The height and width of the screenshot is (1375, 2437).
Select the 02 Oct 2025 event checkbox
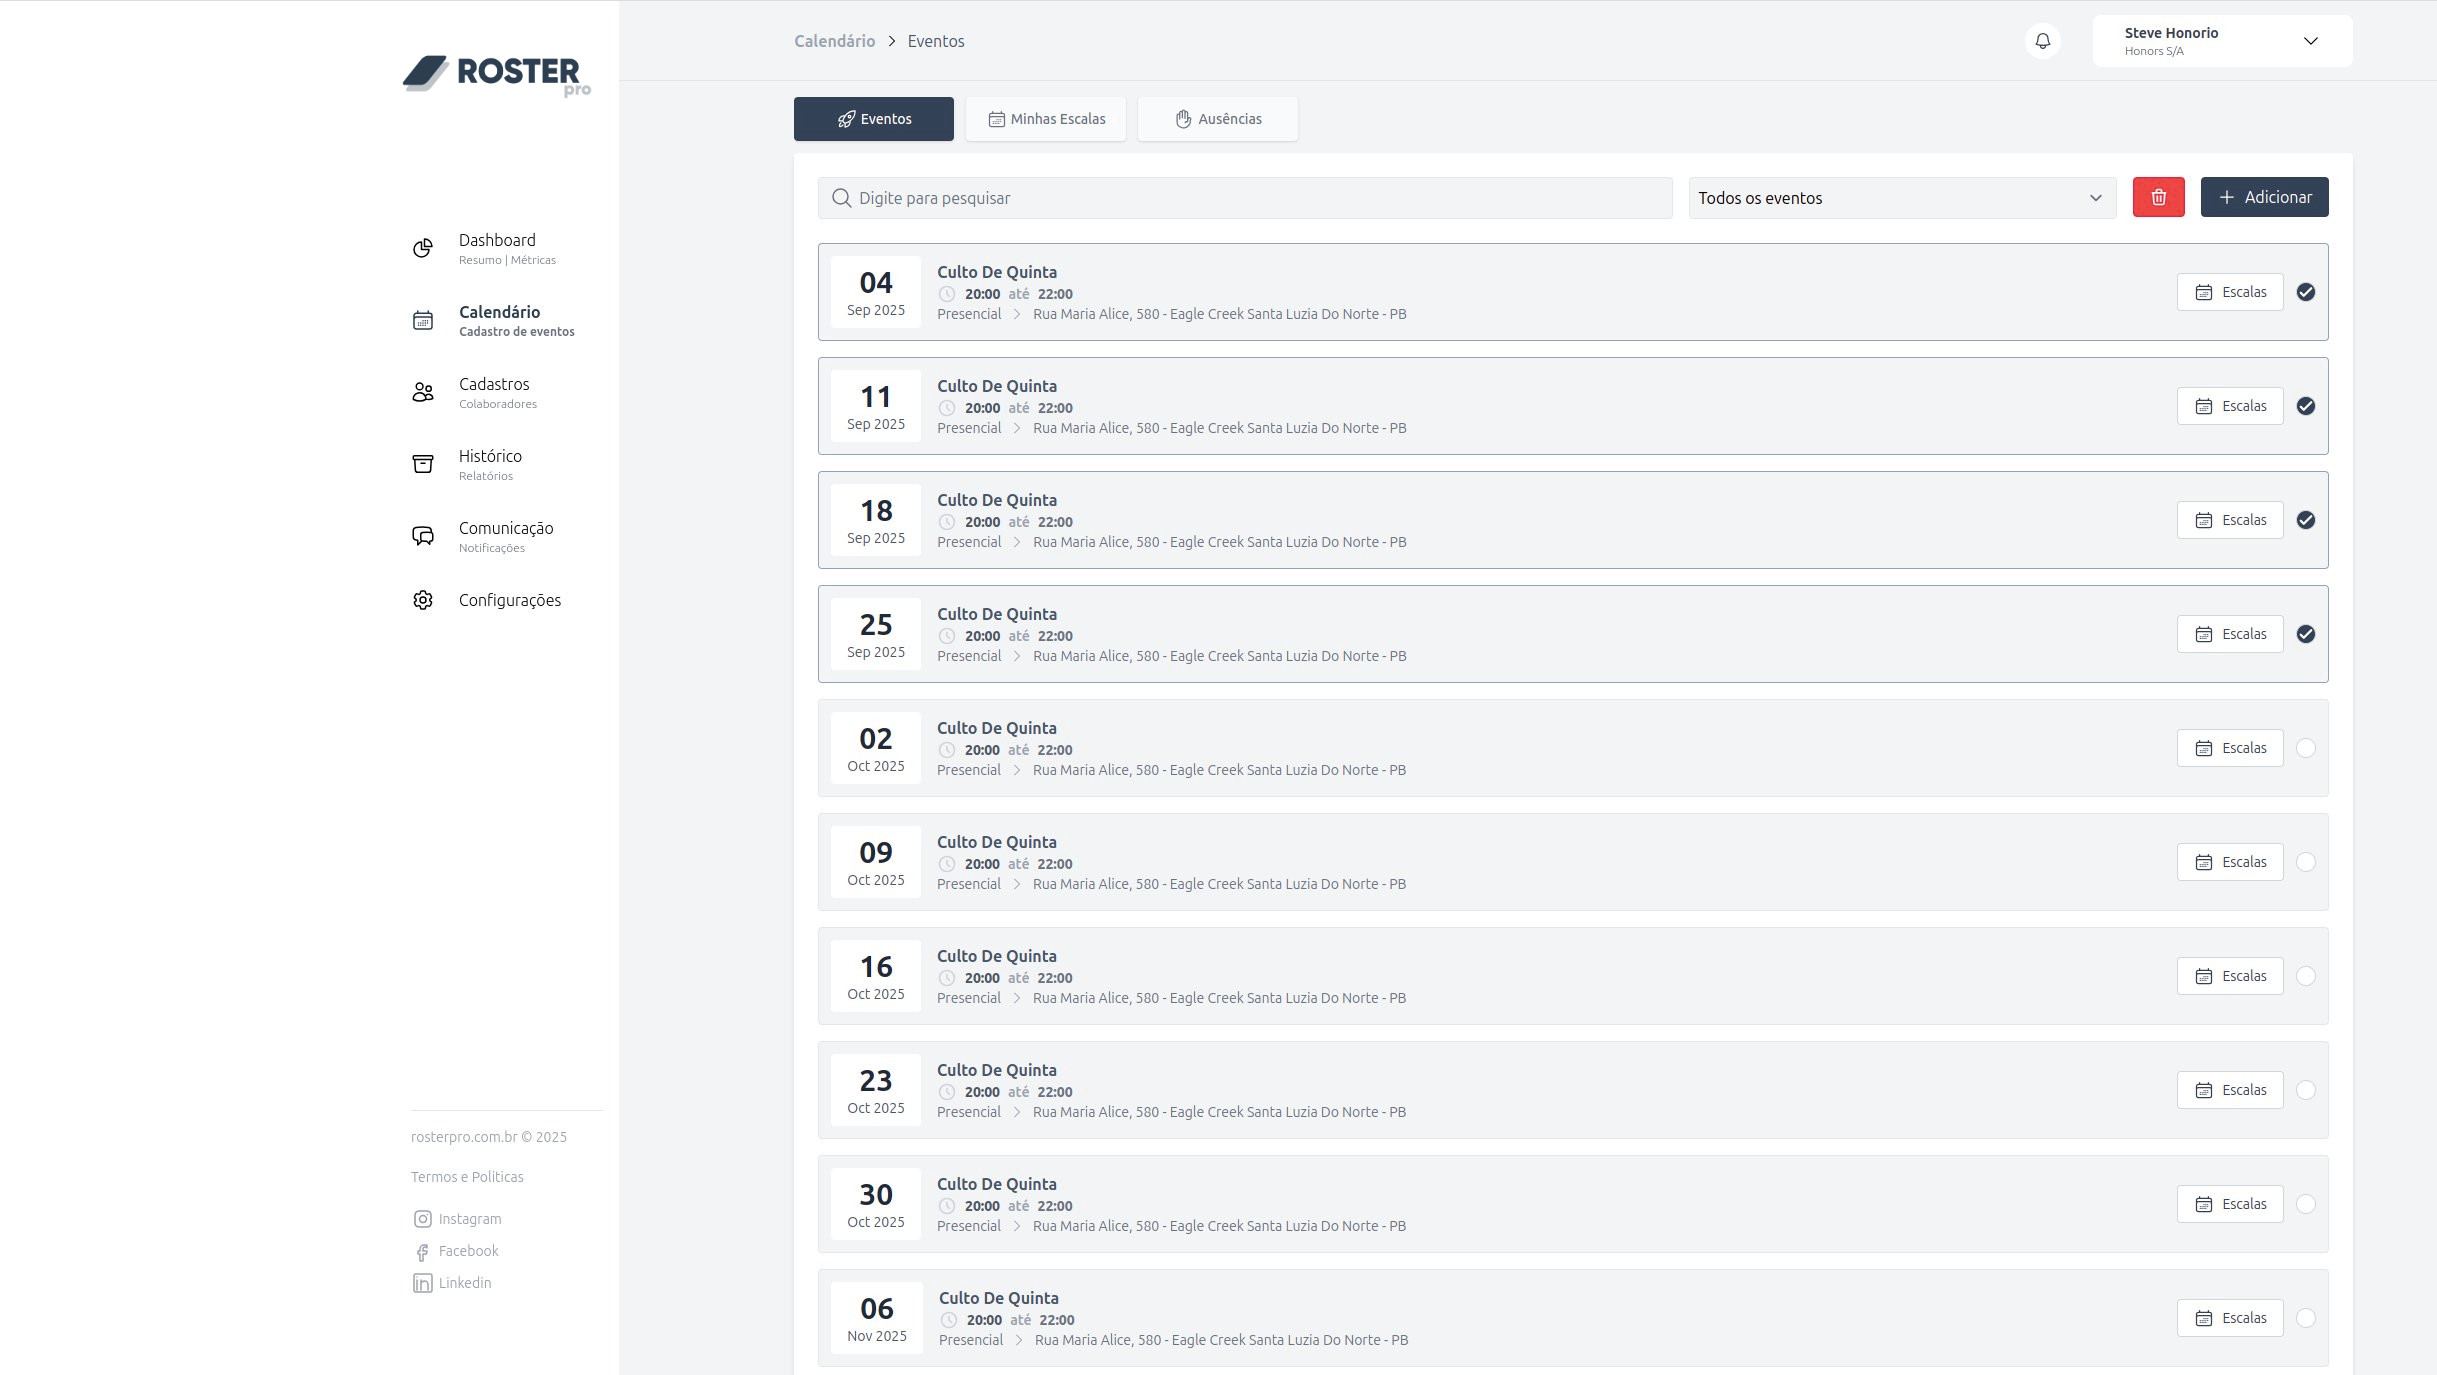[x=2306, y=748]
